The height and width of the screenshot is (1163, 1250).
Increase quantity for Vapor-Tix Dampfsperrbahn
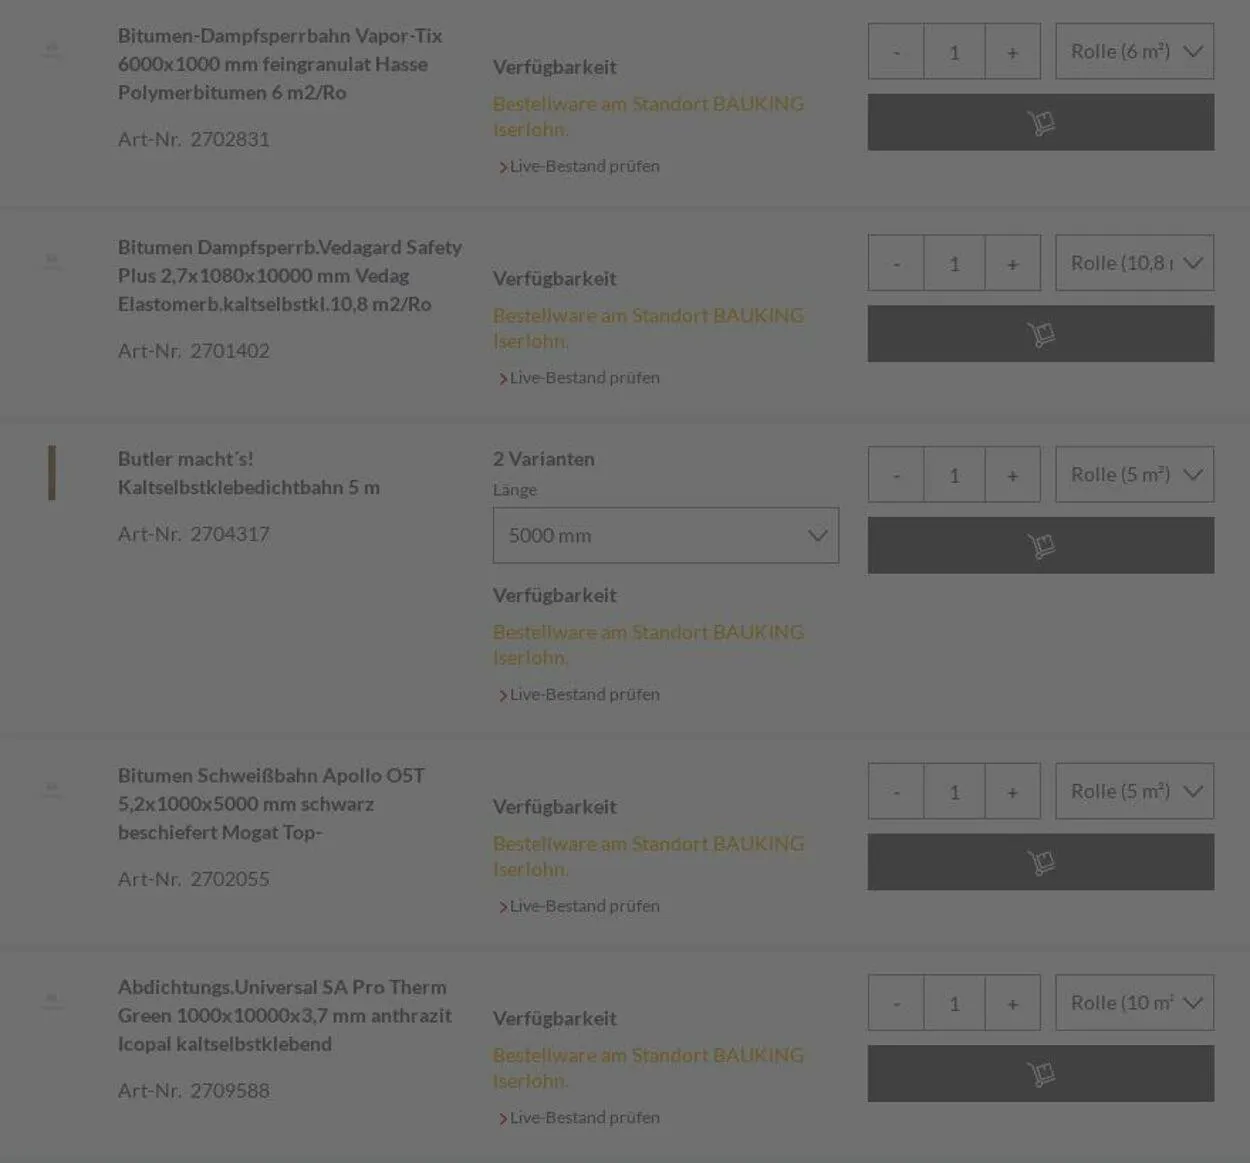point(1012,52)
